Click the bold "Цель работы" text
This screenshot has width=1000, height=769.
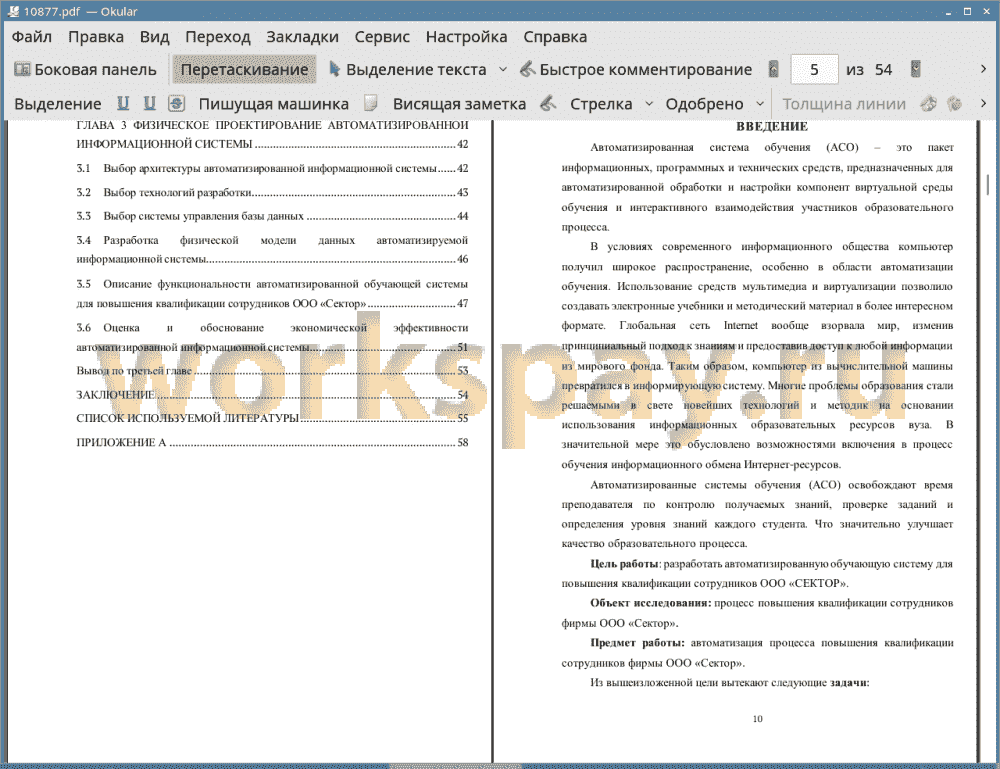point(624,564)
